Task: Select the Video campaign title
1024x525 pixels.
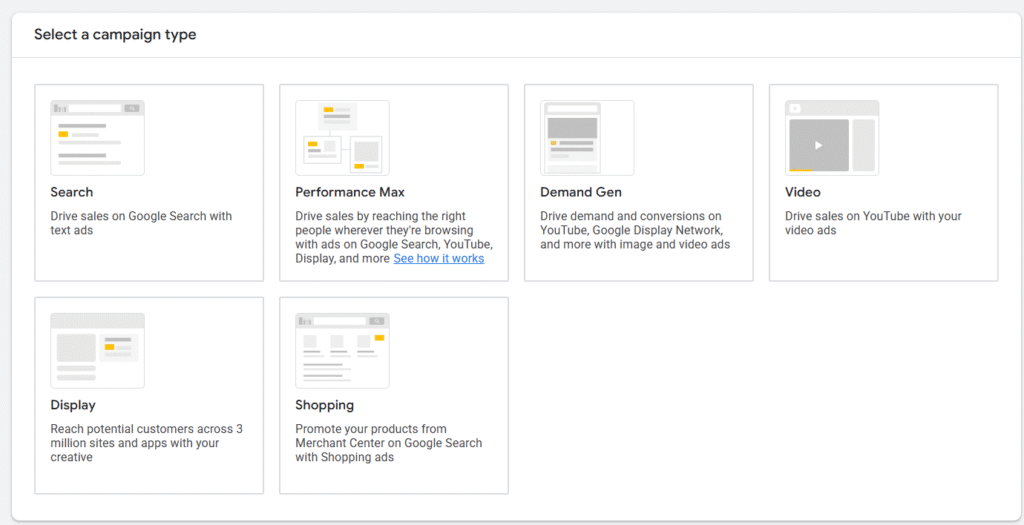Action: [803, 192]
